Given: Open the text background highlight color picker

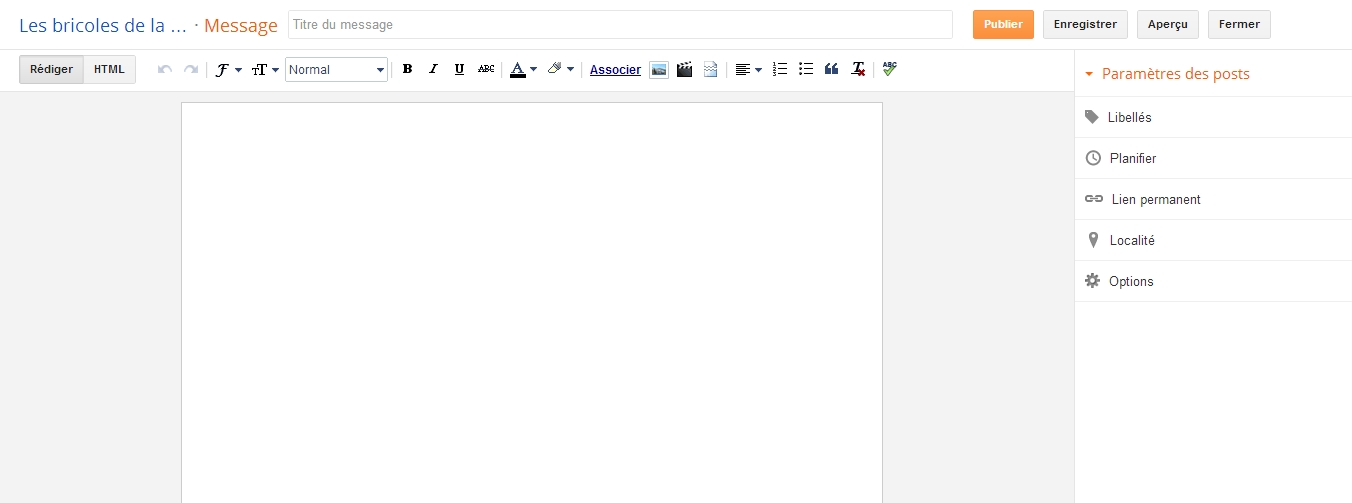Looking at the screenshot, I should pyautogui.click(x=561, y=69).
